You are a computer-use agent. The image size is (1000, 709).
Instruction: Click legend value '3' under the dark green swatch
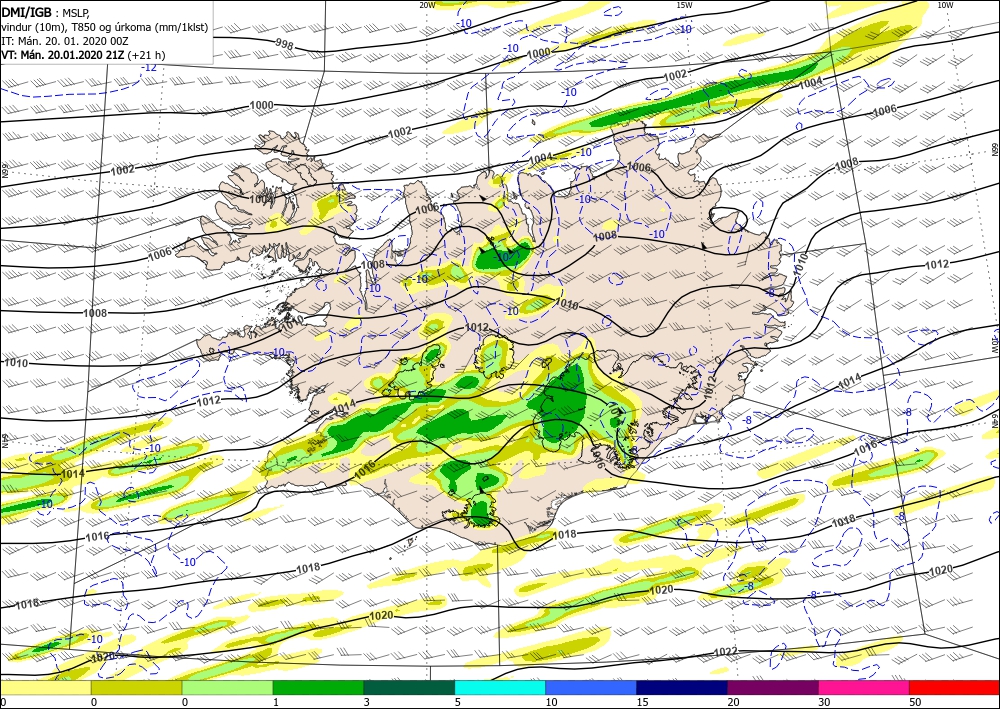(366, 703)
